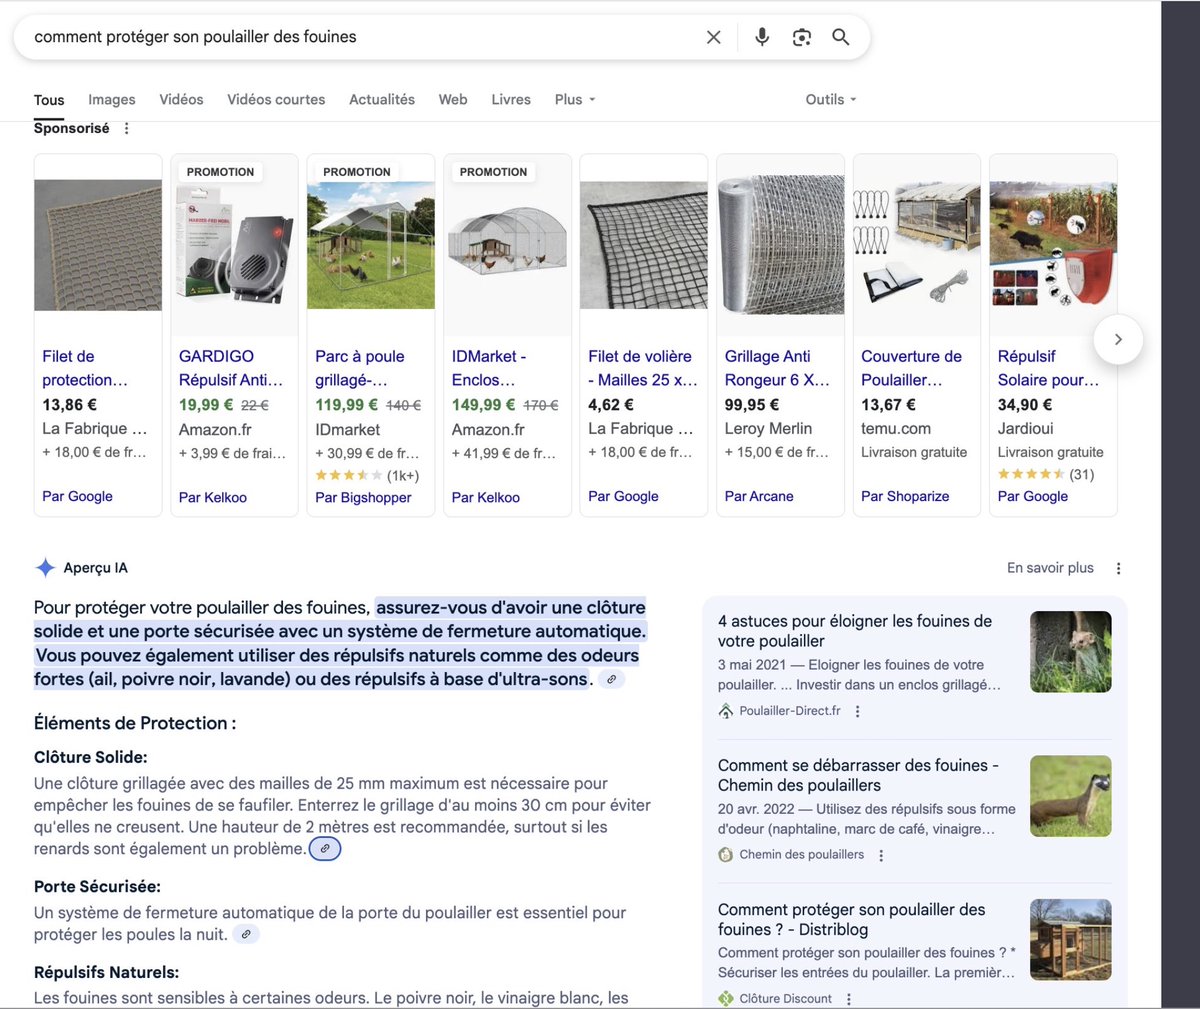This screenshot has height=1009, width=1200.
Task: Open Couverture de Poulailler product link
Action: coord(912,368)
